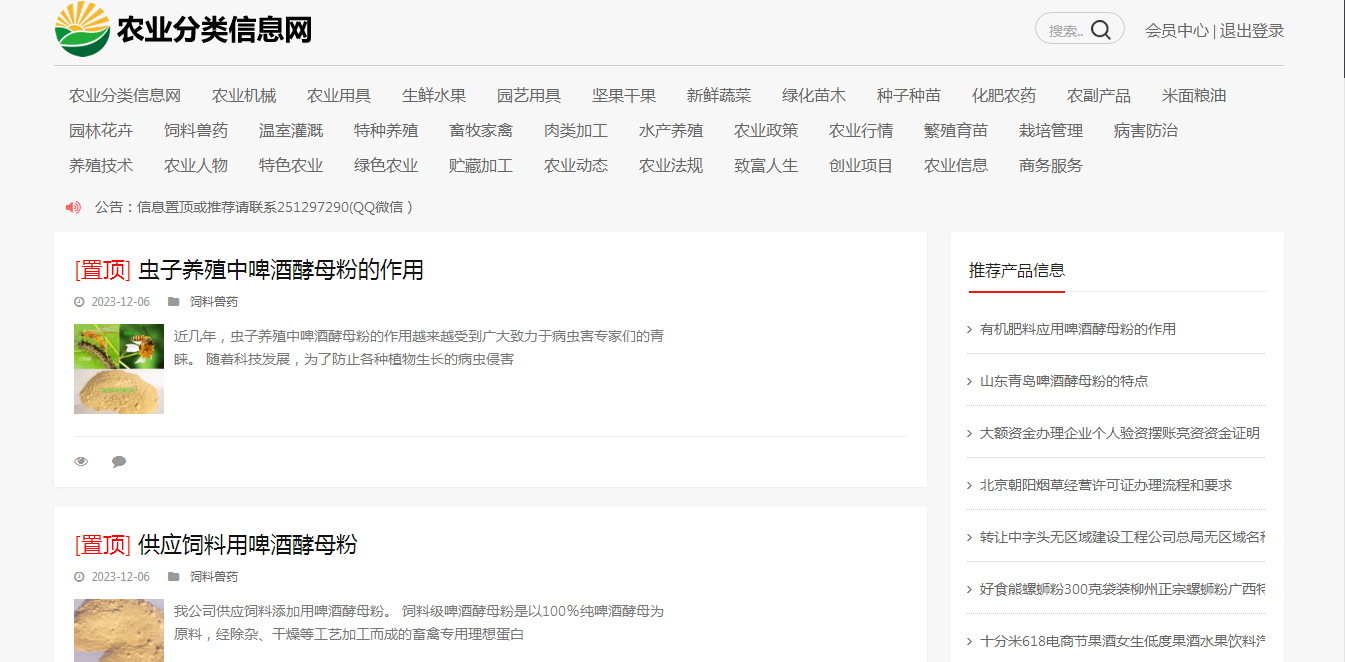Click the caterpillar thumbnail of the first article
The width and height of the screenshot is (1345, 662).
(118, 368)
